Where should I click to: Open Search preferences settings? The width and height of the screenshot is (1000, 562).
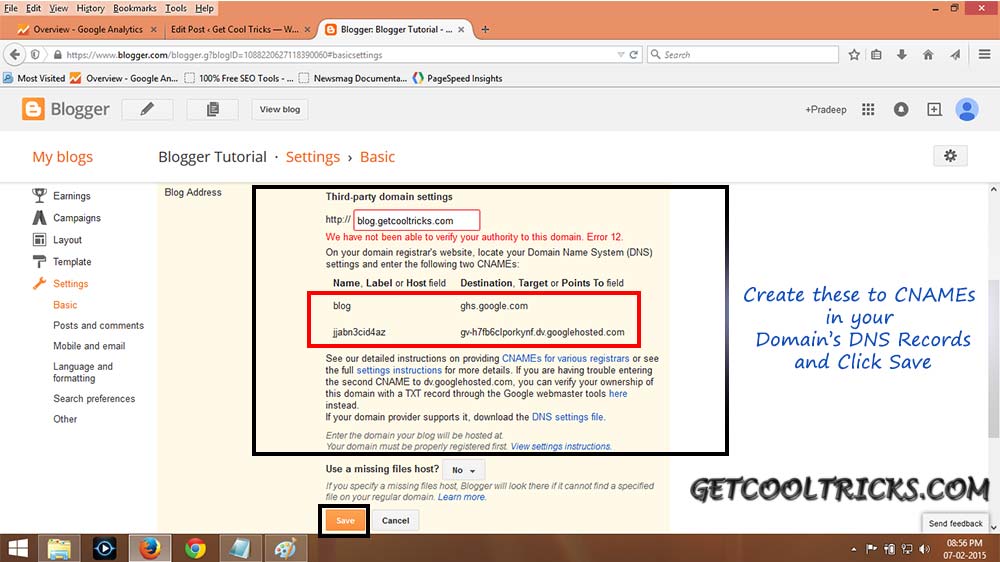point(94,399)
